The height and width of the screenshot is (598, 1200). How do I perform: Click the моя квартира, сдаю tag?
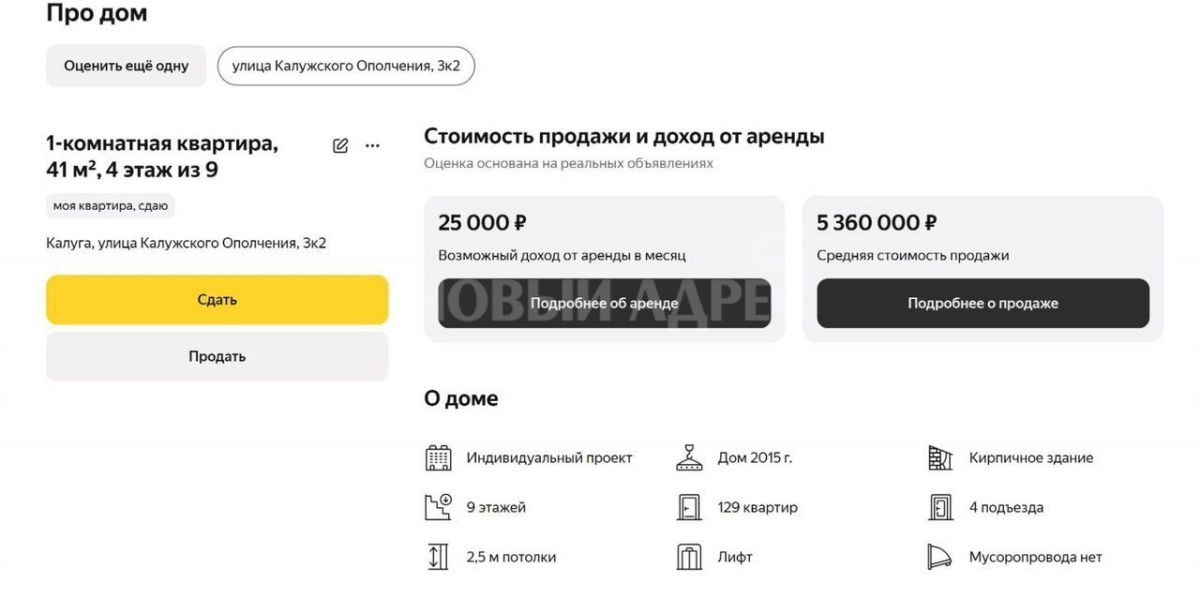110,206
